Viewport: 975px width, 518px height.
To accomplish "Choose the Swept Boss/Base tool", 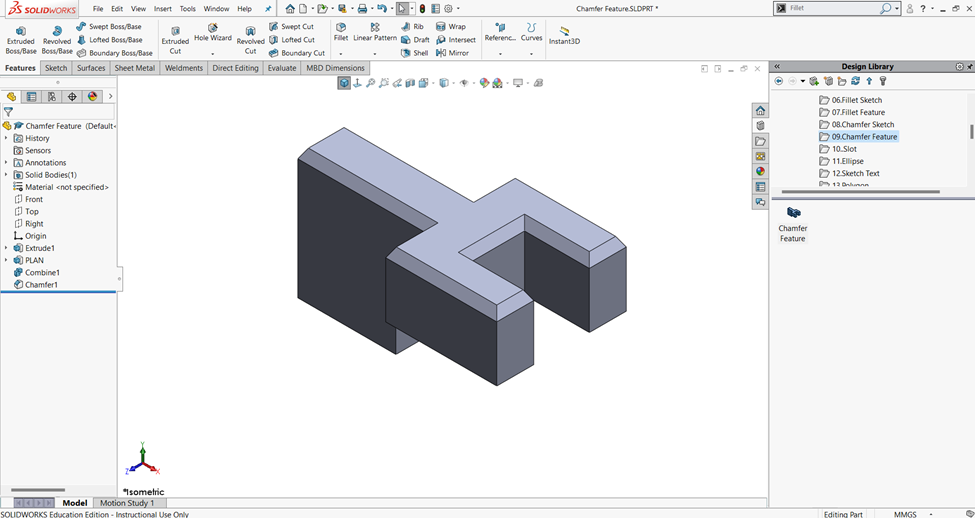I will click(109, 27).
